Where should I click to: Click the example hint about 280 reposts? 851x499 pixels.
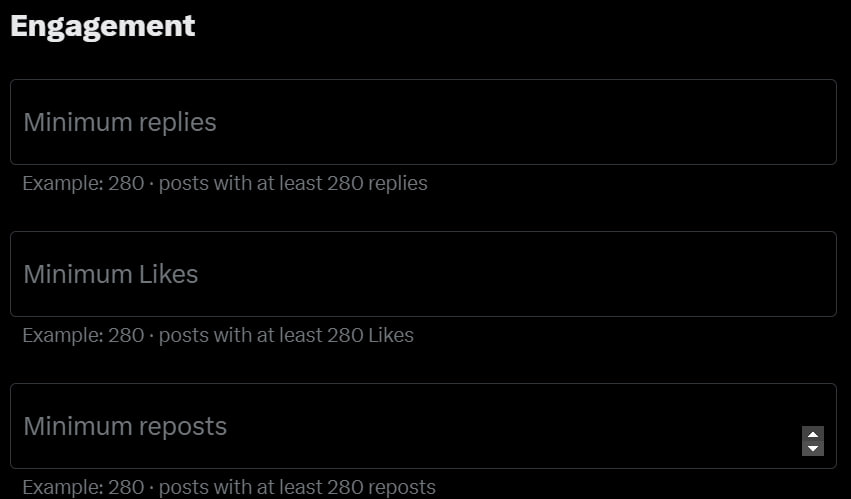229,488
